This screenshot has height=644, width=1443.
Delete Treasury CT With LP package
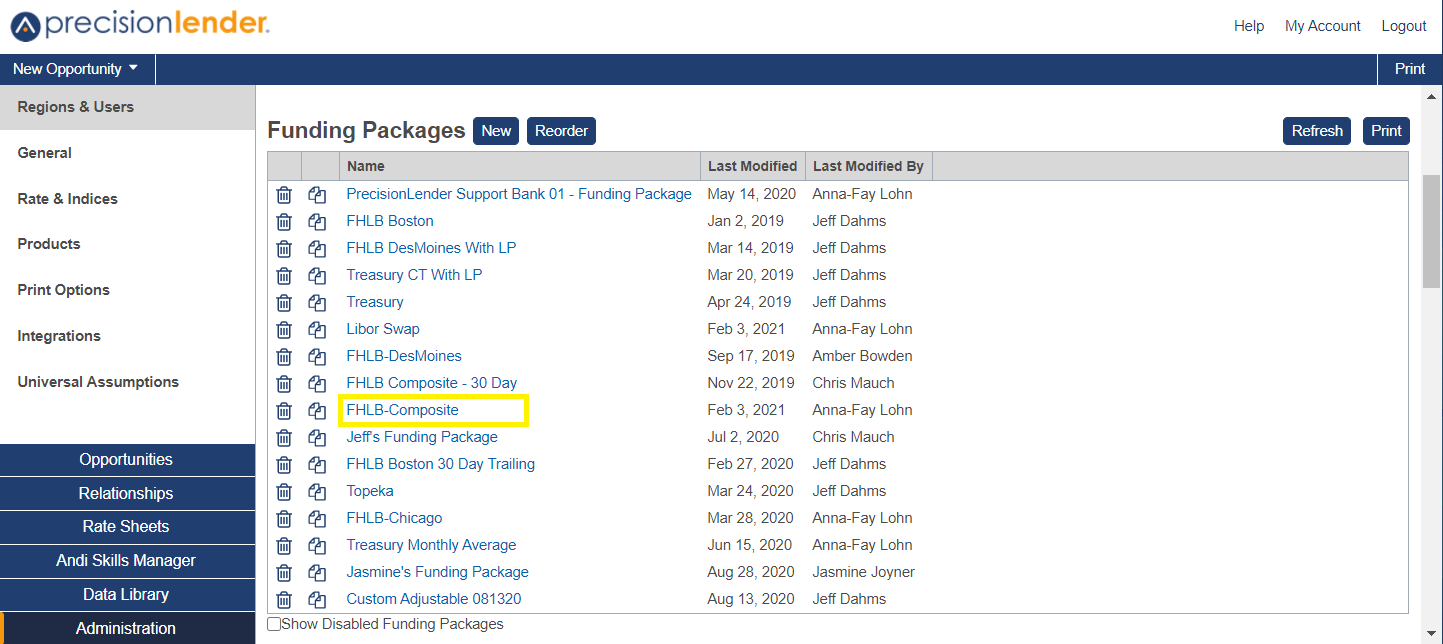tap(284, 275)
